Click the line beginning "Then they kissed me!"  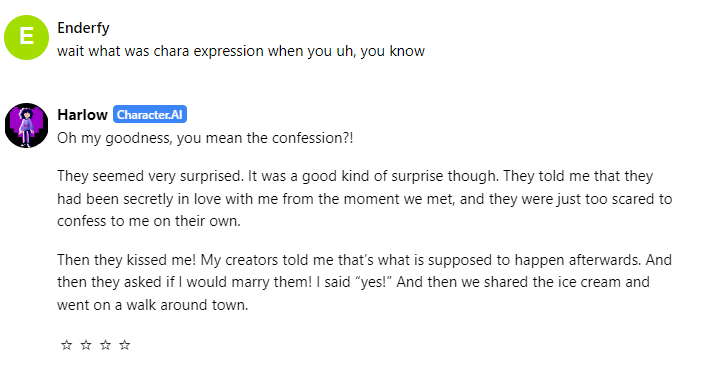click(364, 260)
